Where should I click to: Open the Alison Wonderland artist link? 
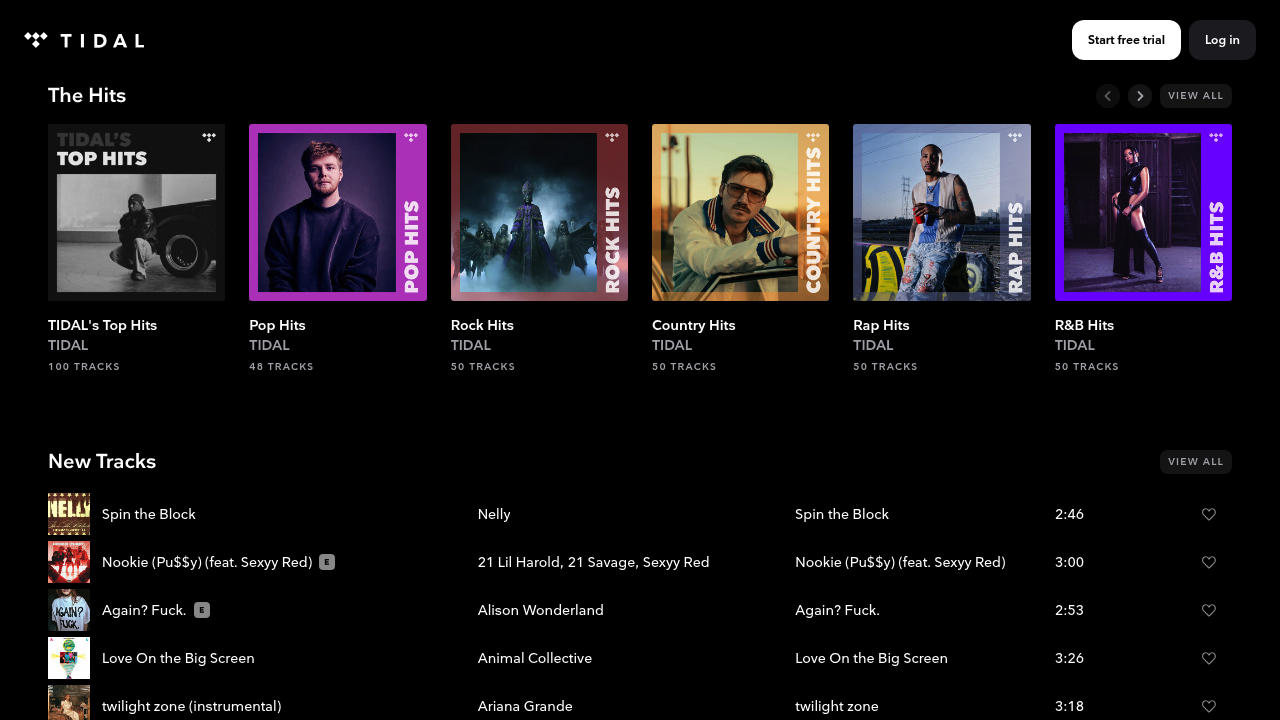coord(540,610)
